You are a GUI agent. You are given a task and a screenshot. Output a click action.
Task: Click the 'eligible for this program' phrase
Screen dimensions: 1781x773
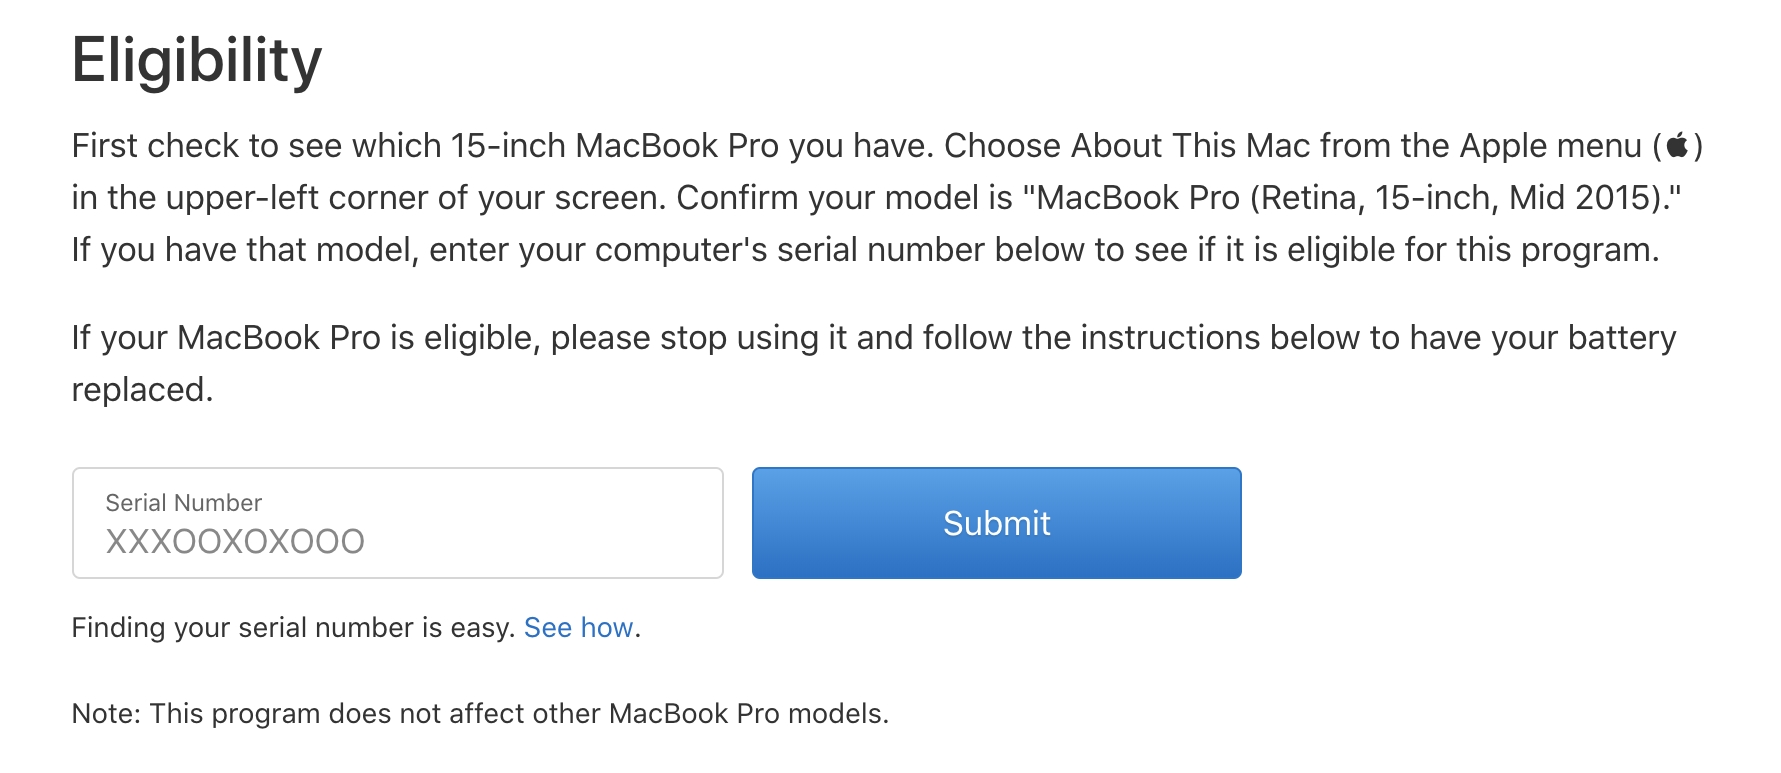click(1472, 250)
